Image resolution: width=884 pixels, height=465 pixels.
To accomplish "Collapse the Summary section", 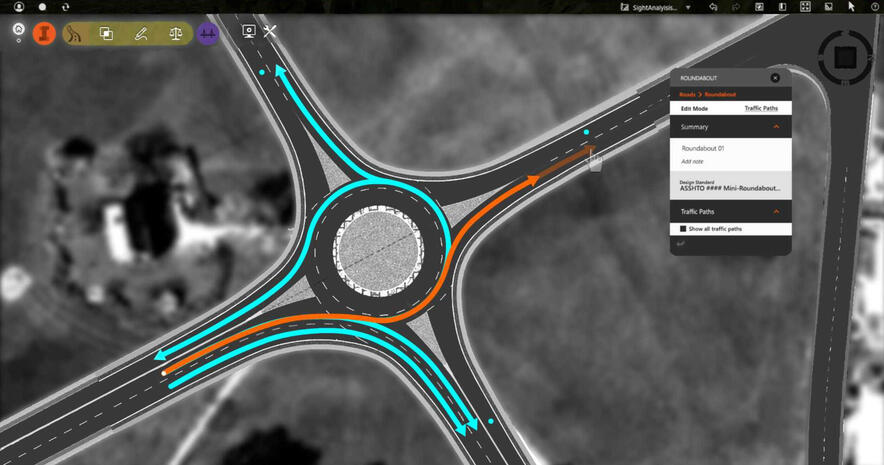I will click(776, 127).
